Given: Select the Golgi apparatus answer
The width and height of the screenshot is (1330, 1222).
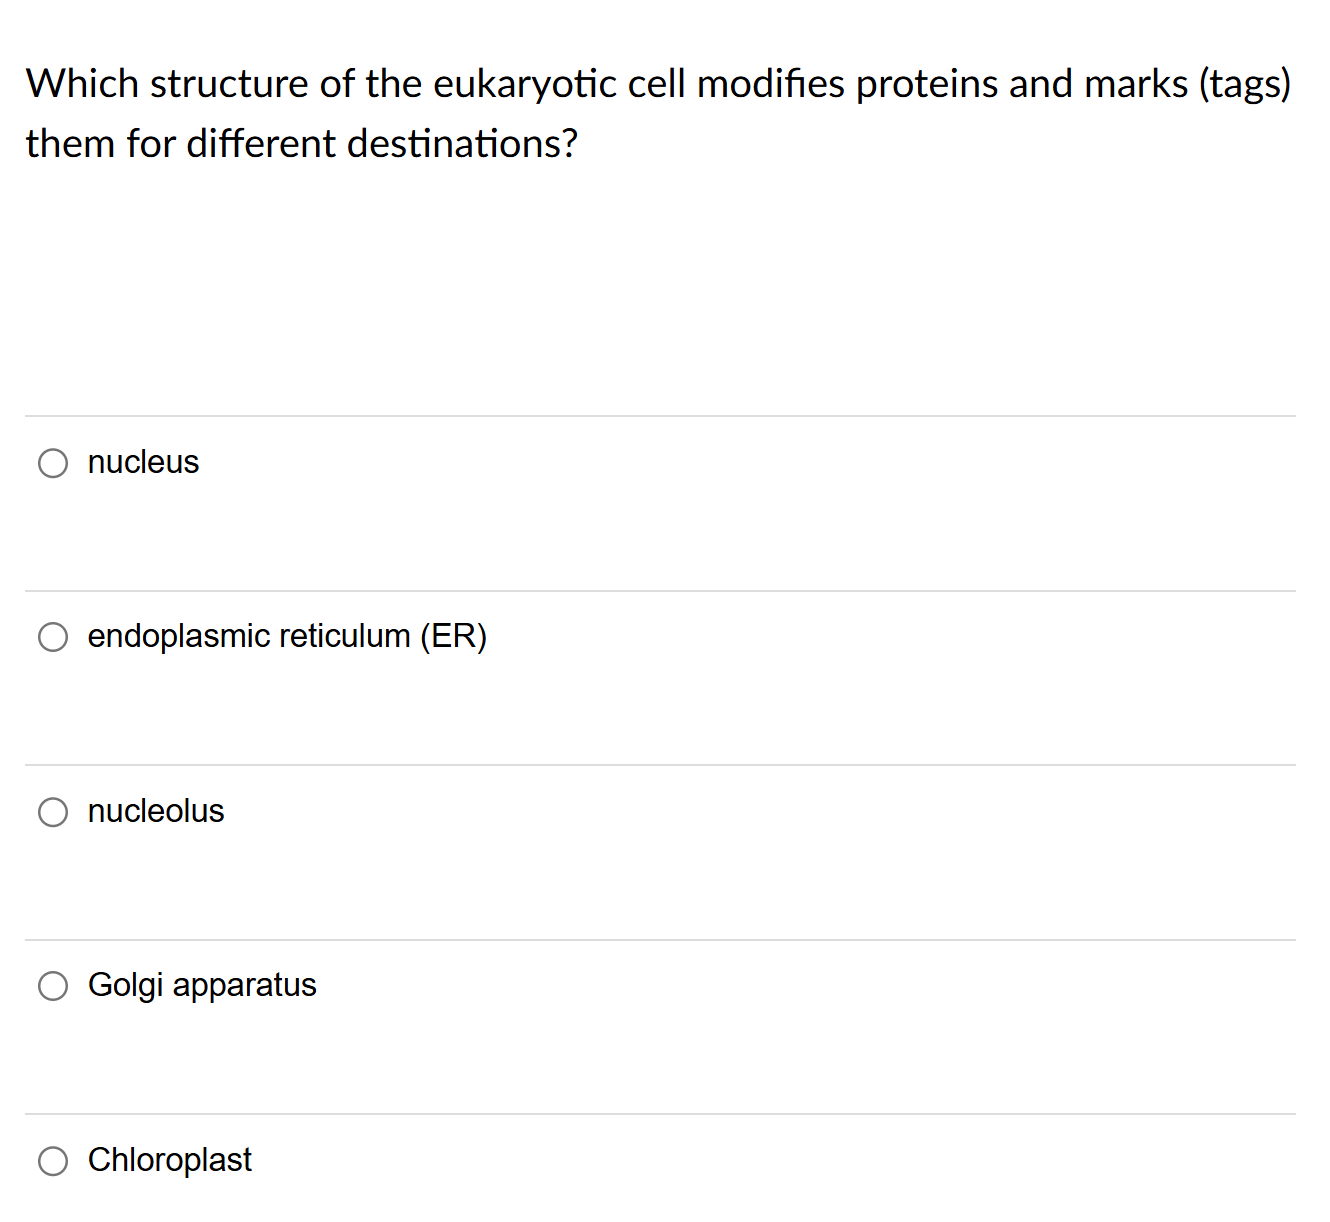Looking at the screenshot, I should pos(53,986).
